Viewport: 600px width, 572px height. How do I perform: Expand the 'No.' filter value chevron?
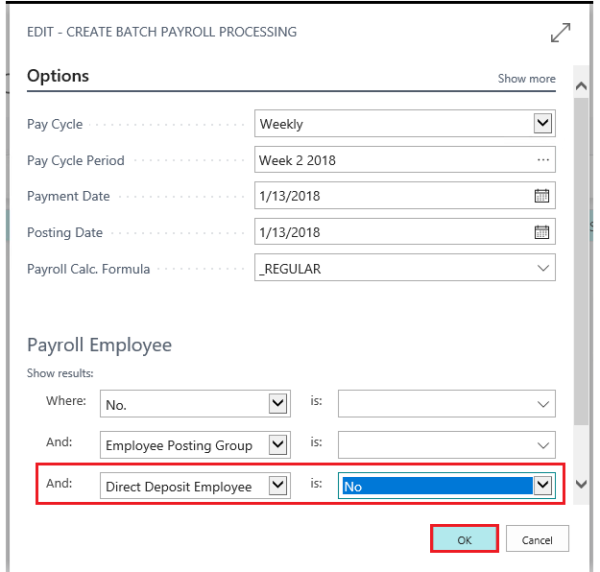tap(543, 404)
